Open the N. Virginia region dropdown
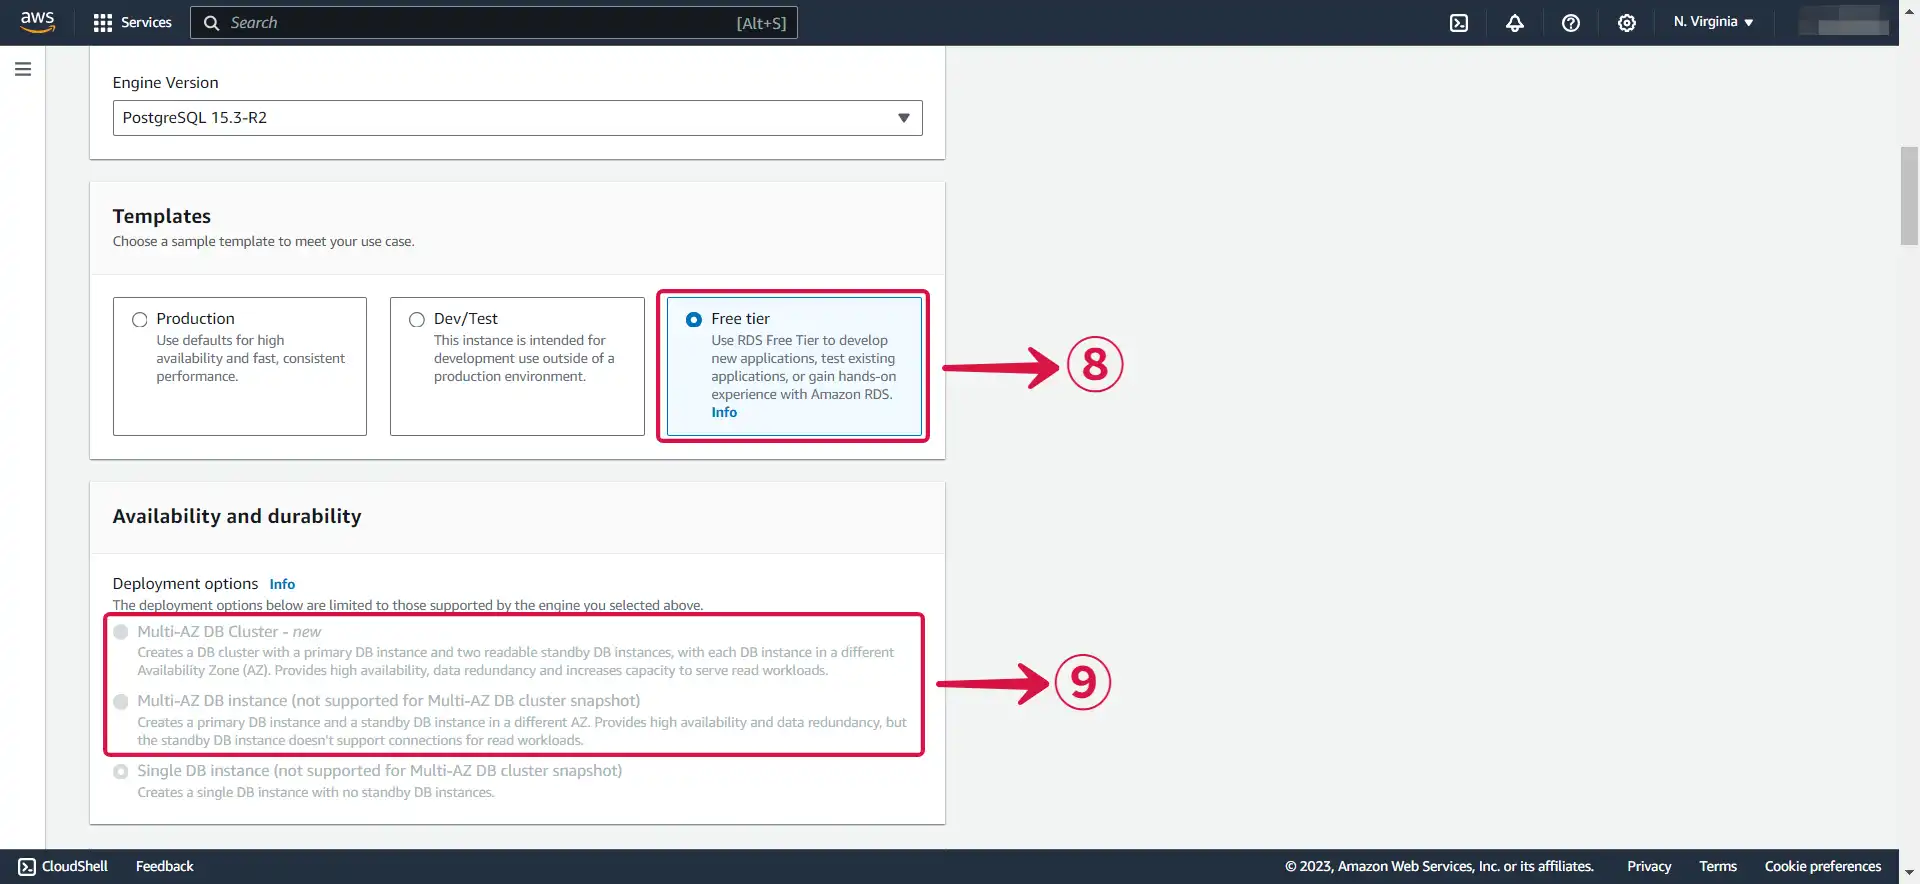 click(1713, 22)
